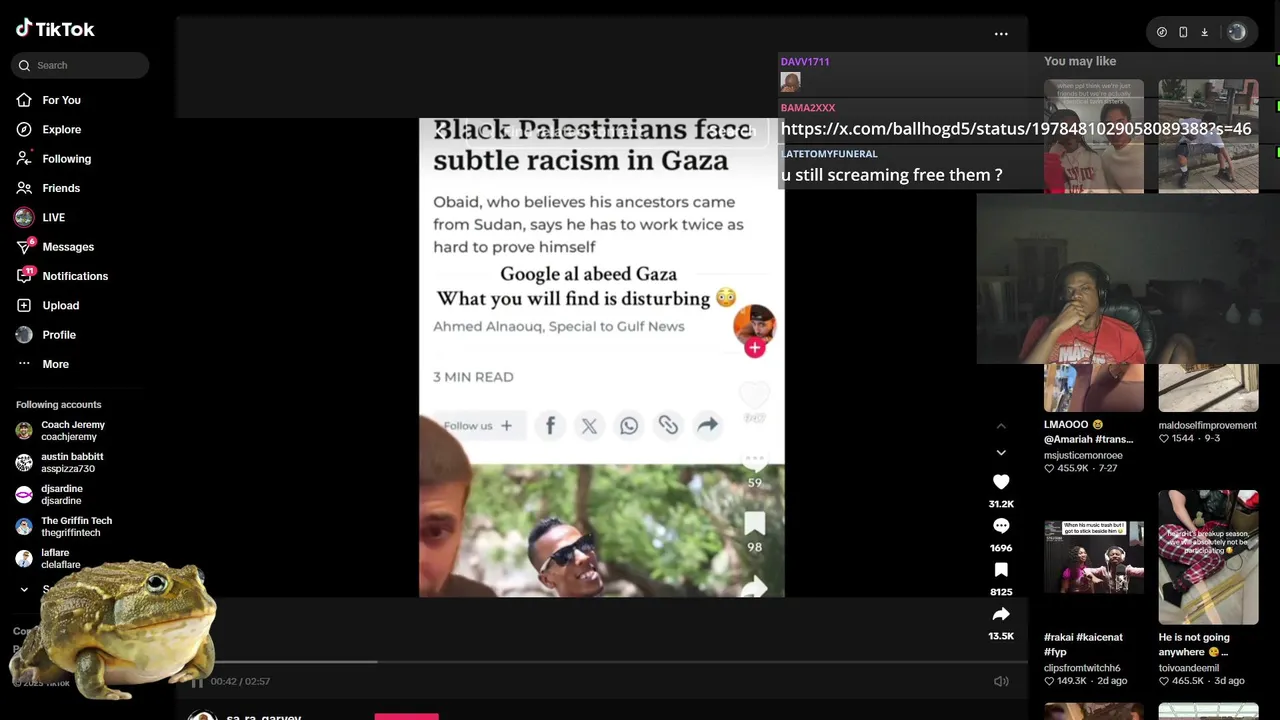Pause the playing video

click(197, 682)
